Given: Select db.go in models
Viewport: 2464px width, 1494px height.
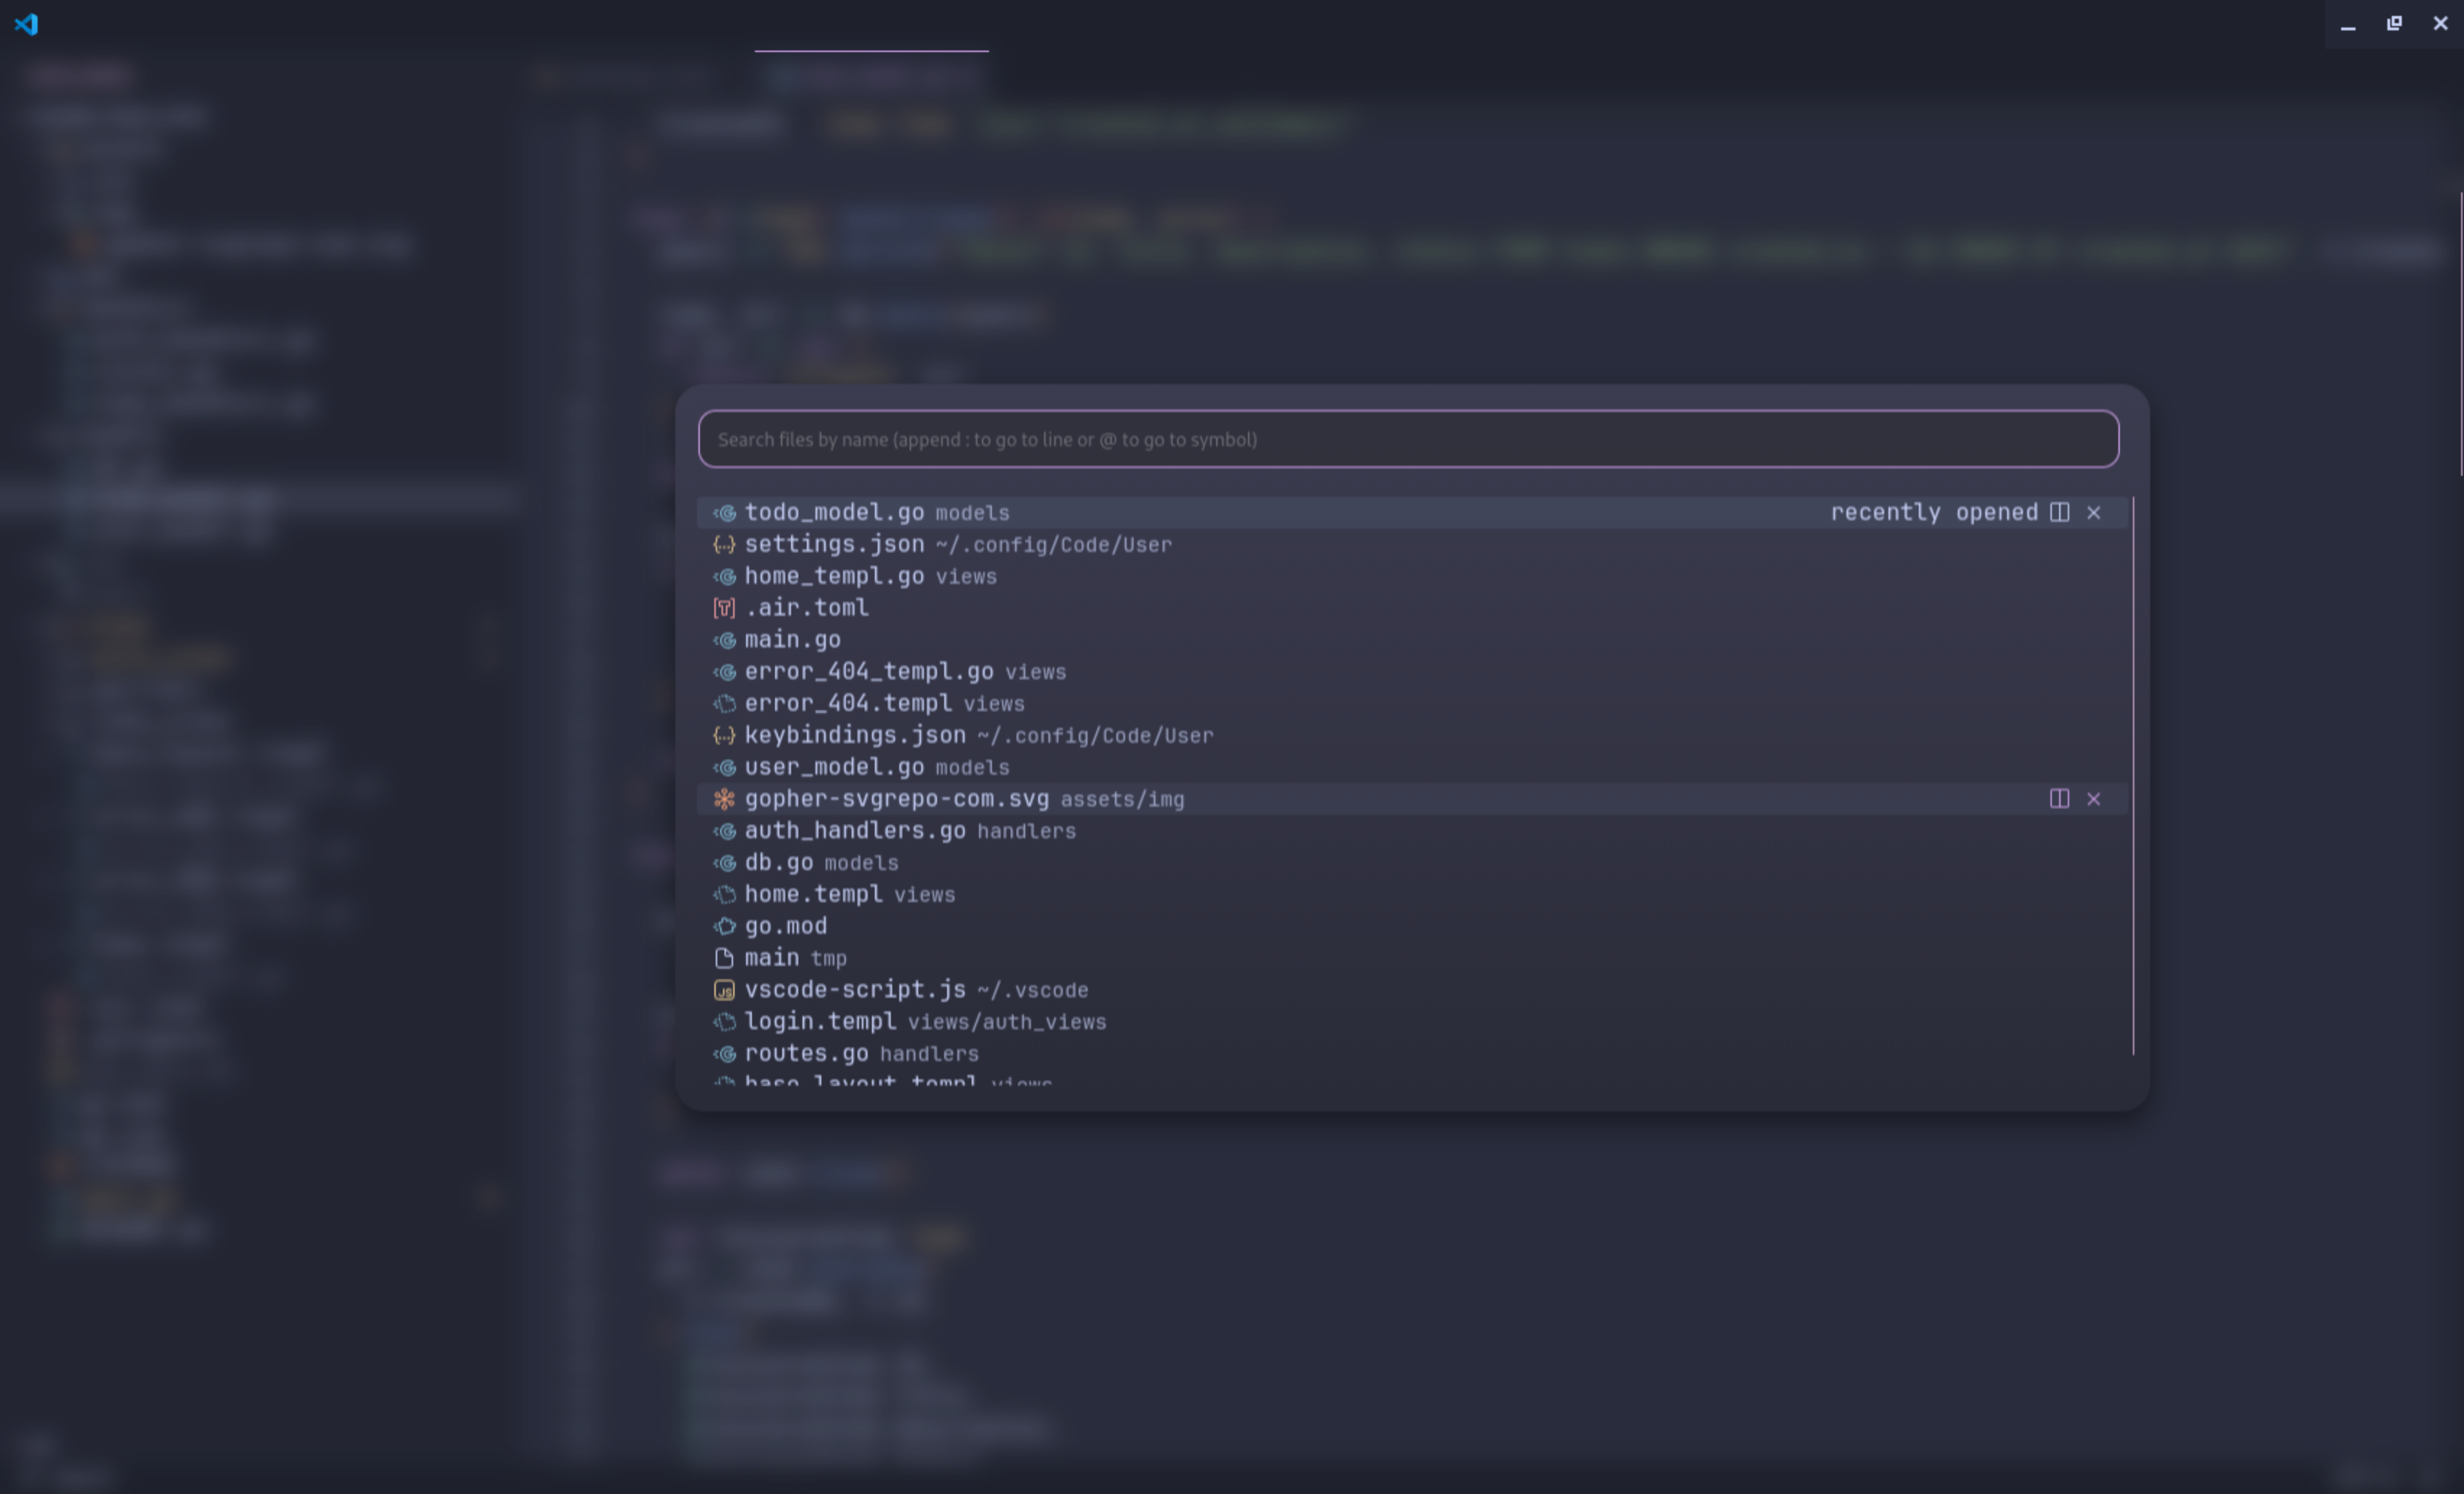Looking at the screenshot, I should [x=1412, y=863].
